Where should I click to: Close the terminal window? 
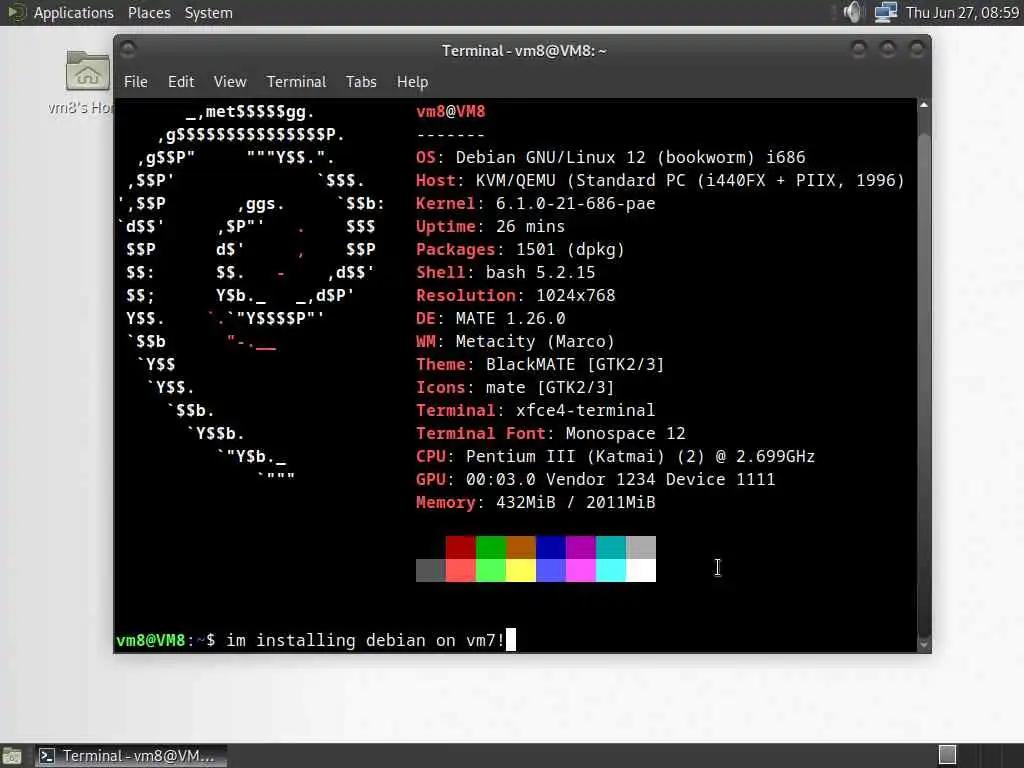coord(917,49)
